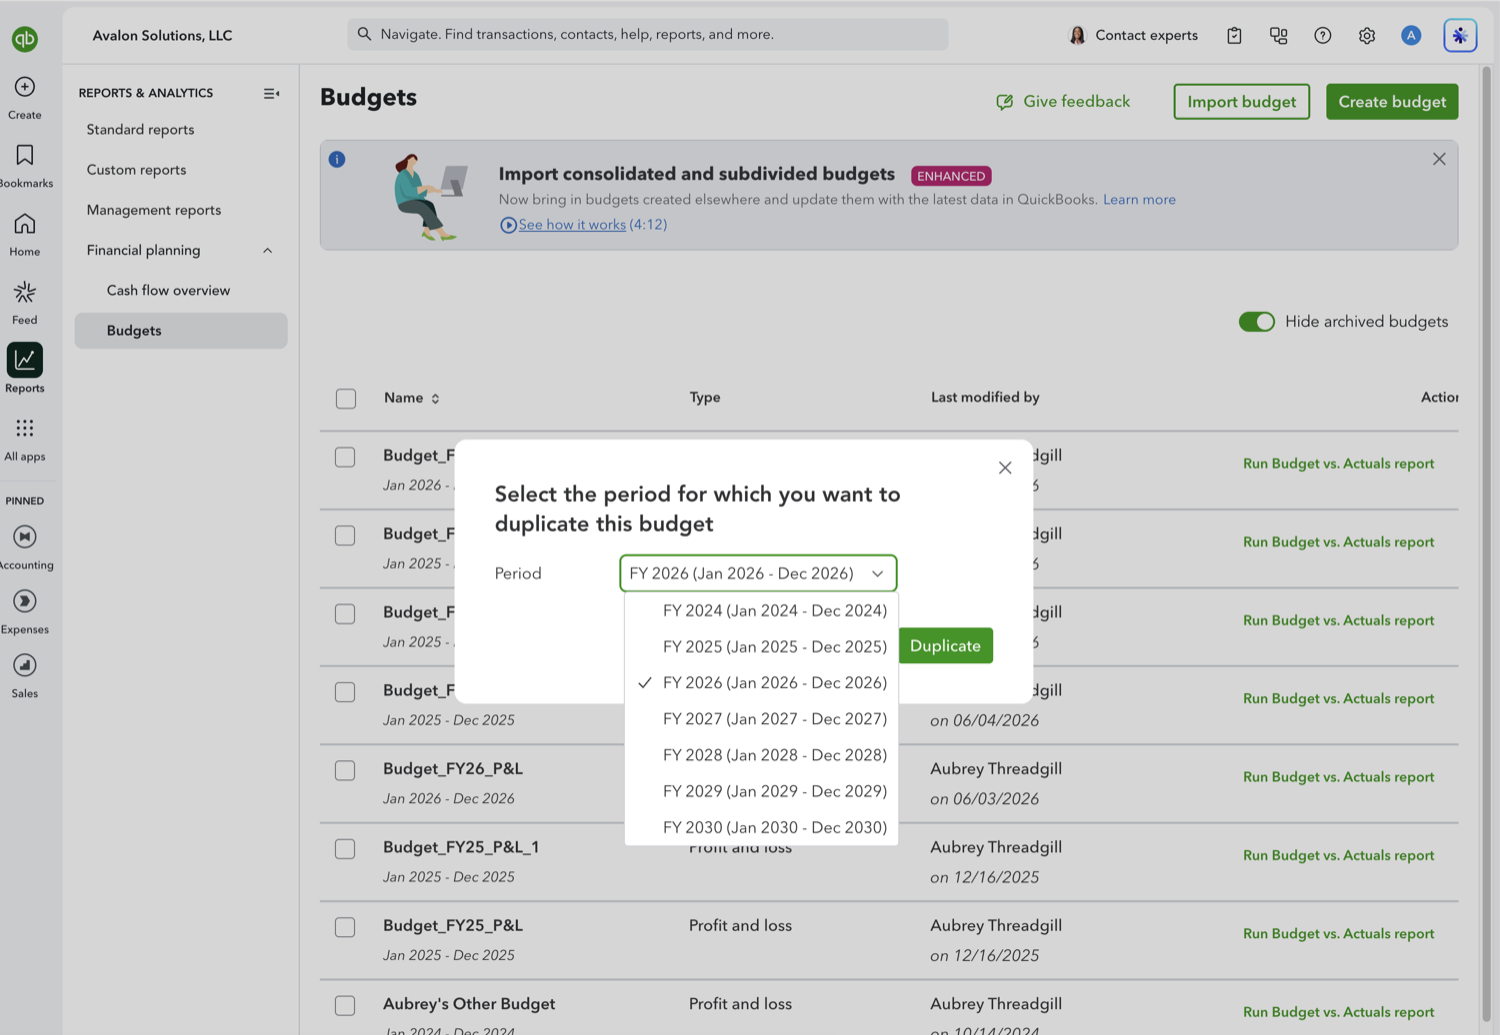Close the duplicate budget dialog
1500x1035 pixels.
coord(1005,468)
